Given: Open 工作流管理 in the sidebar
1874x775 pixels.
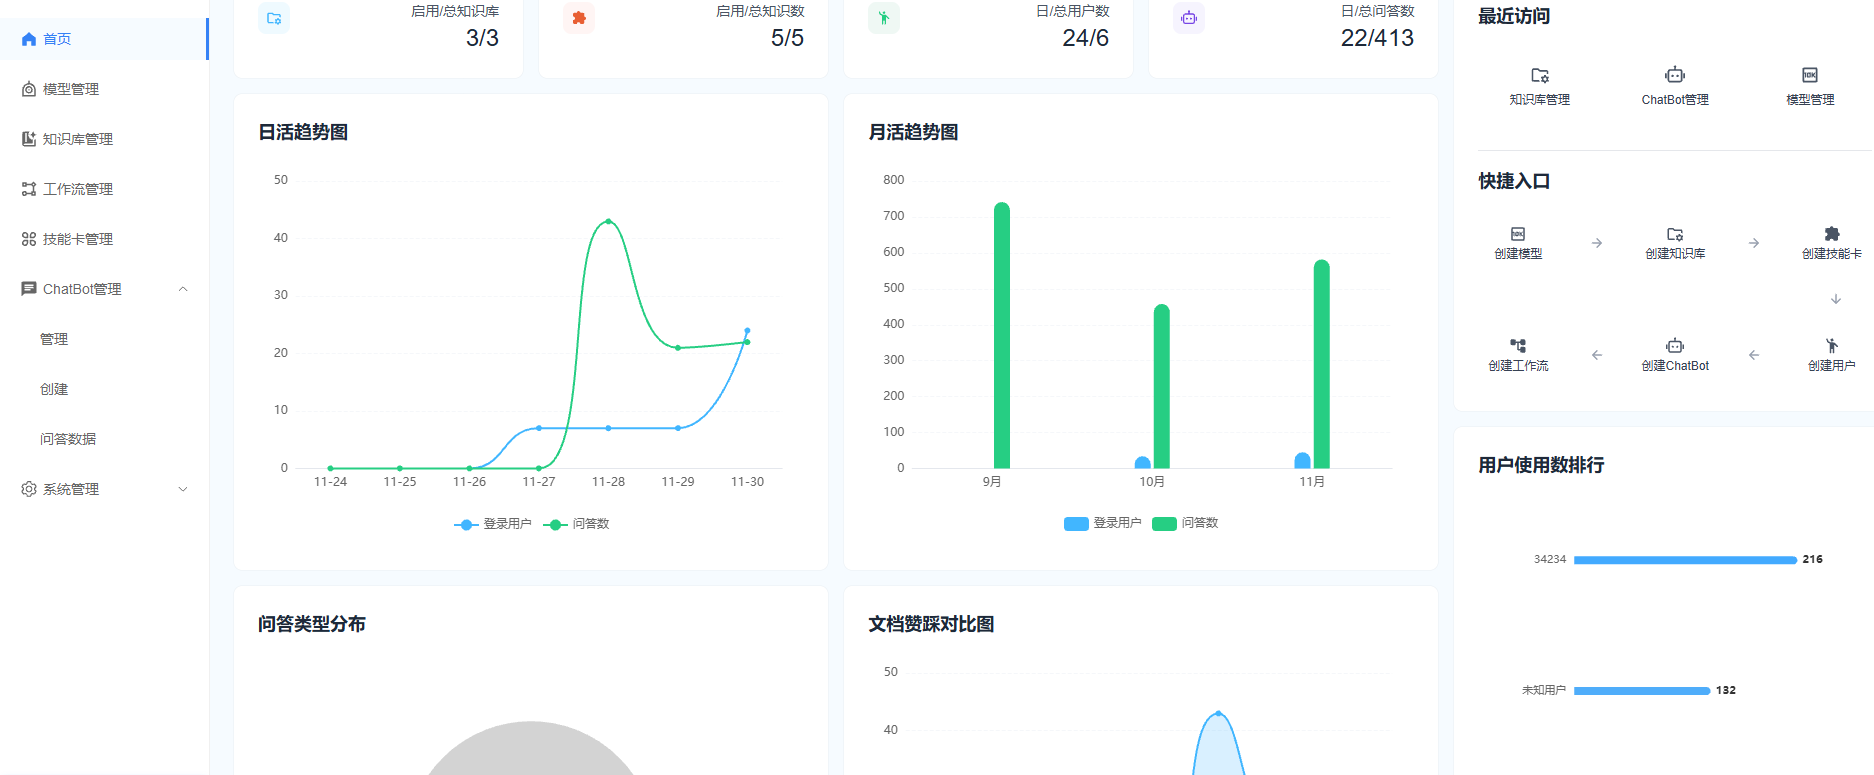Looking at the screenshot, I should [77, 189].
